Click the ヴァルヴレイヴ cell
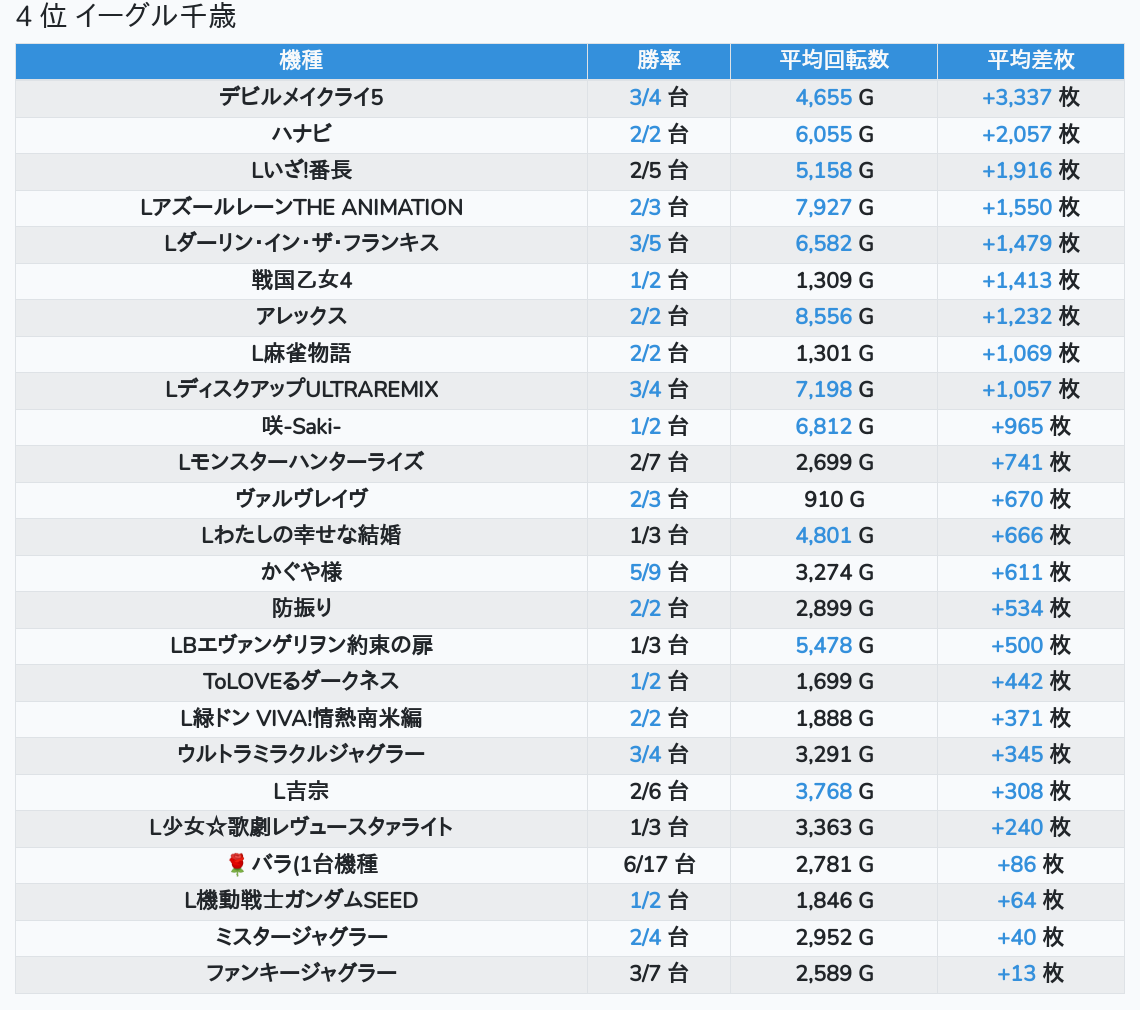 click(x=301, y=499)
